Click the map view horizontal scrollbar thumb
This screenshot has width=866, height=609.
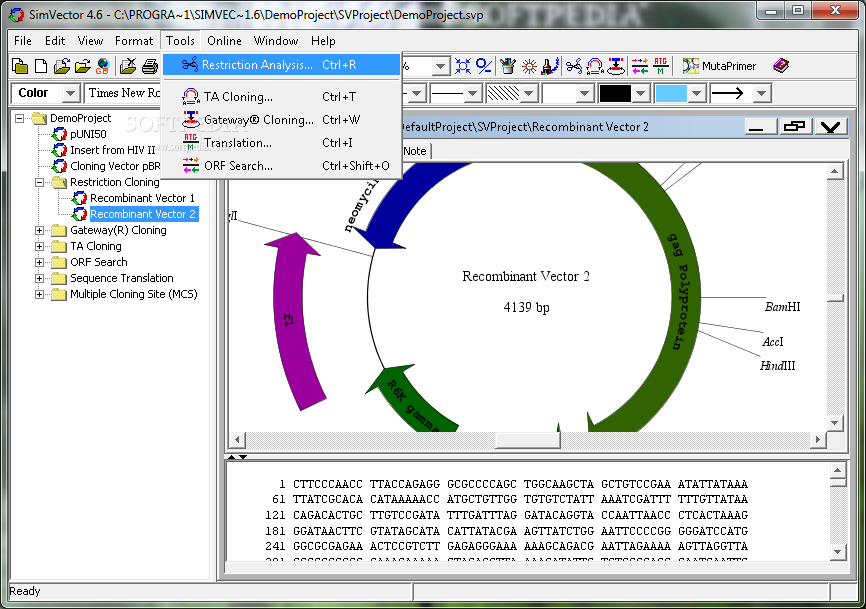click(x=527, y=440)
